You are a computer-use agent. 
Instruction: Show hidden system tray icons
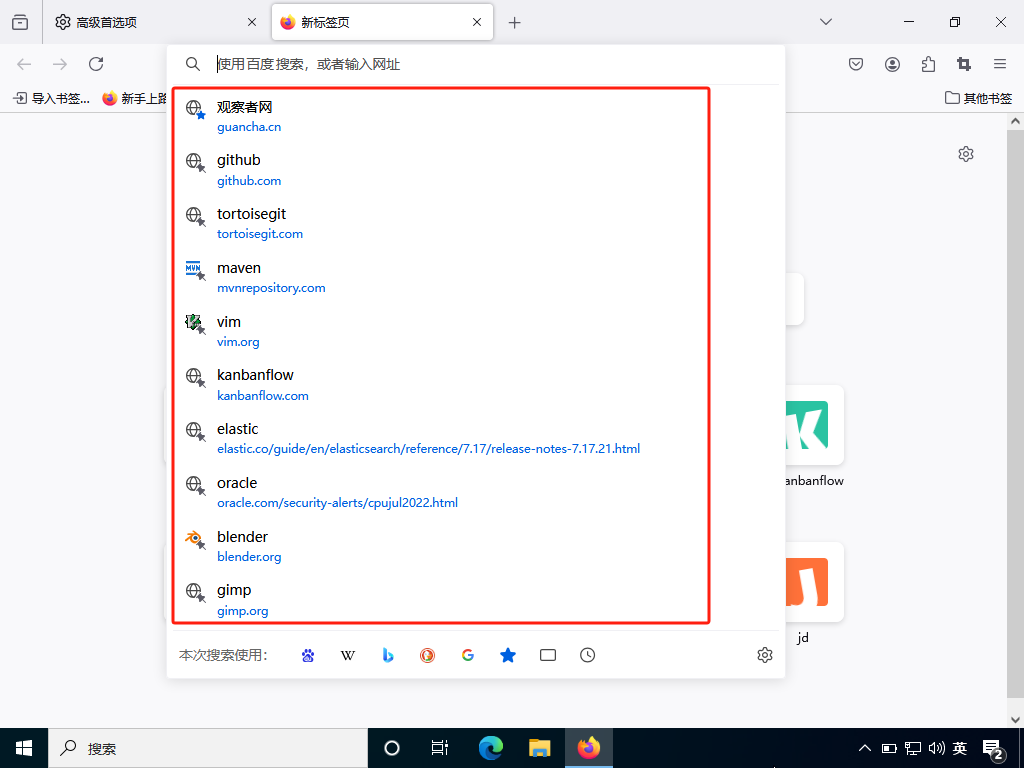(x=865, y=748)
